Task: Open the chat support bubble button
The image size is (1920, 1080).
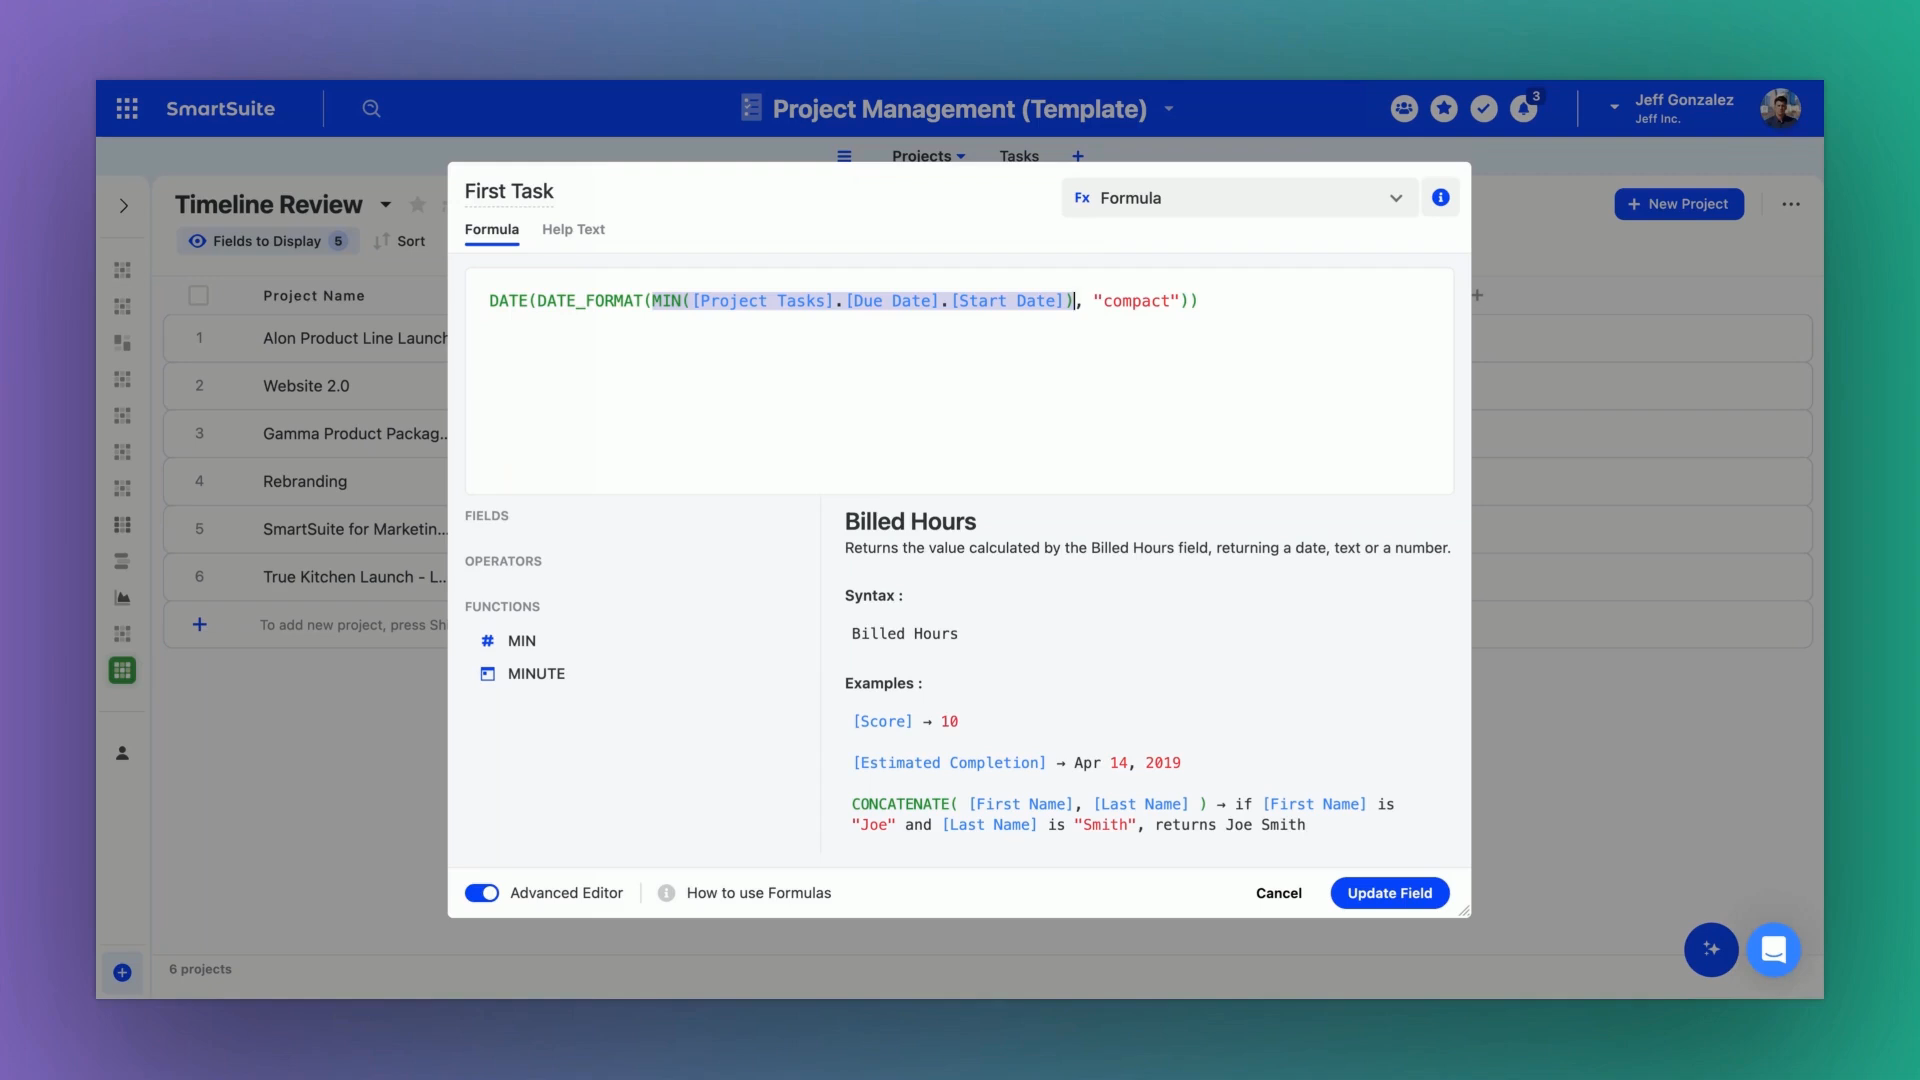Action: (1773, 949)
